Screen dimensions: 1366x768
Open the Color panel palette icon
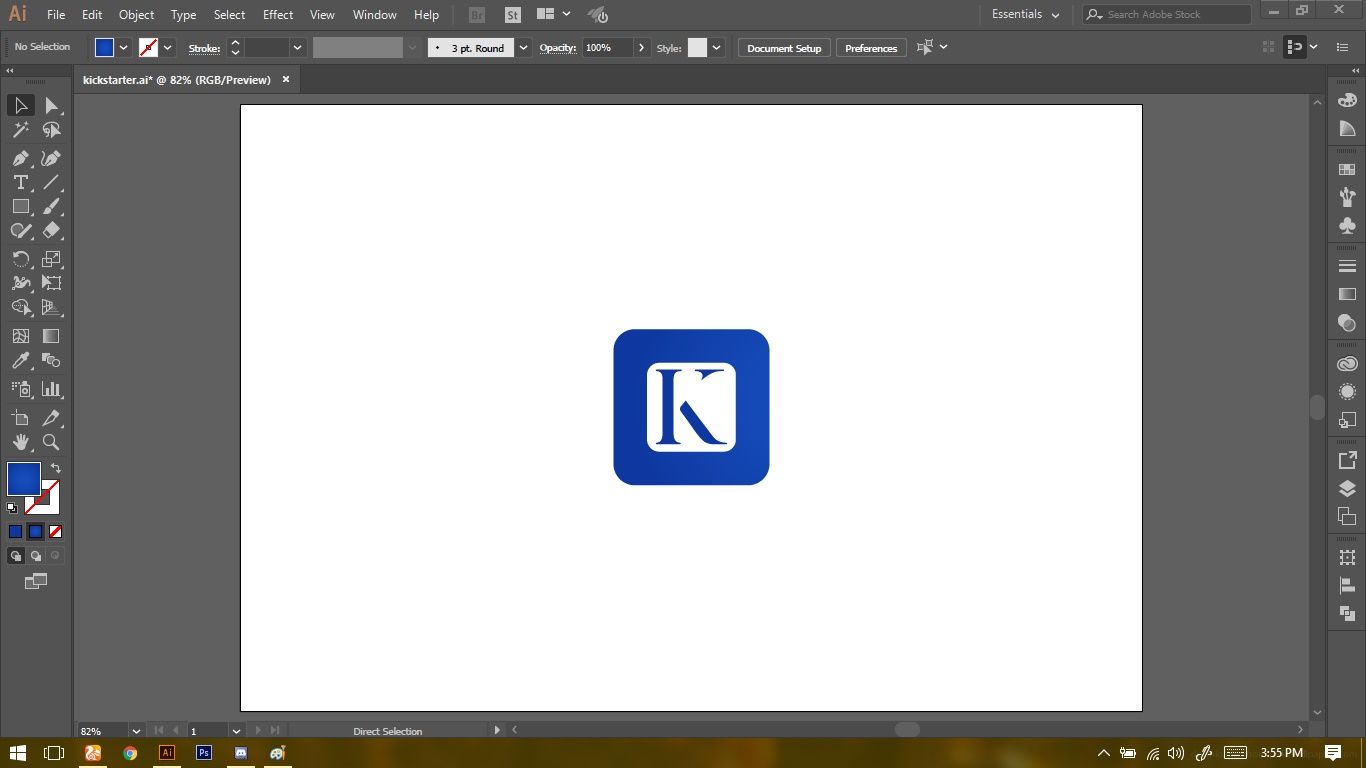(1347, 100)
